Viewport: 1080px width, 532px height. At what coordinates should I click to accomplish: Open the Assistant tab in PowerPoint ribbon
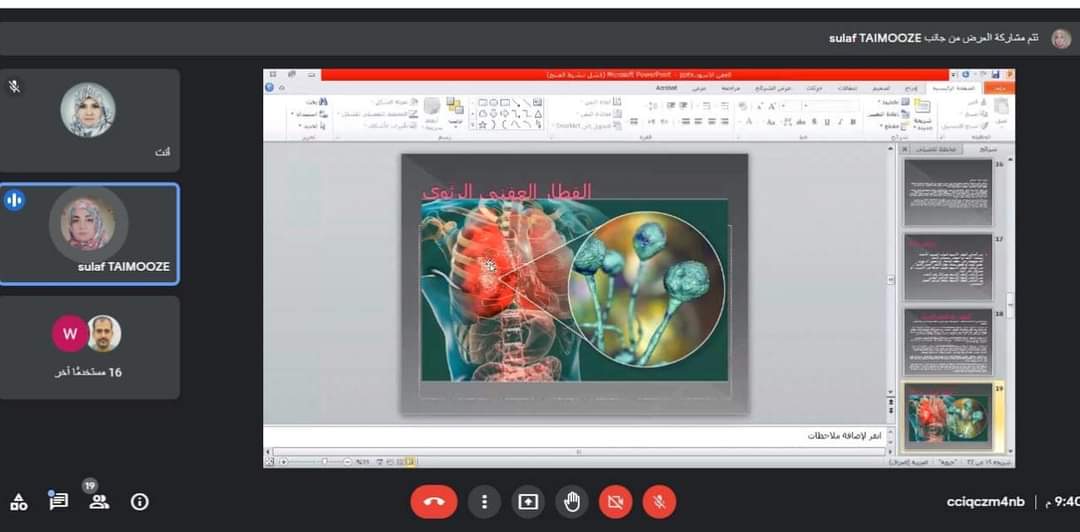click(x=667, y=88)
